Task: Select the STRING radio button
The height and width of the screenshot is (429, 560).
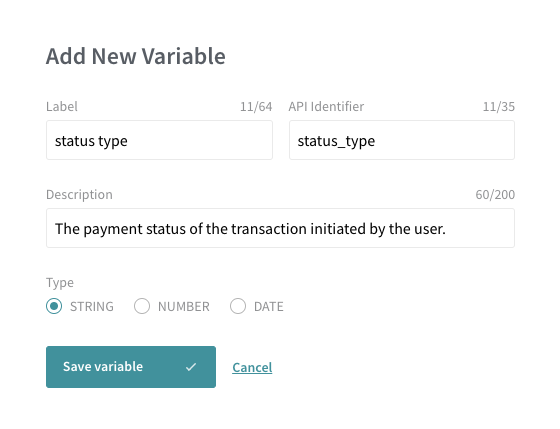Action: (54, 306)
